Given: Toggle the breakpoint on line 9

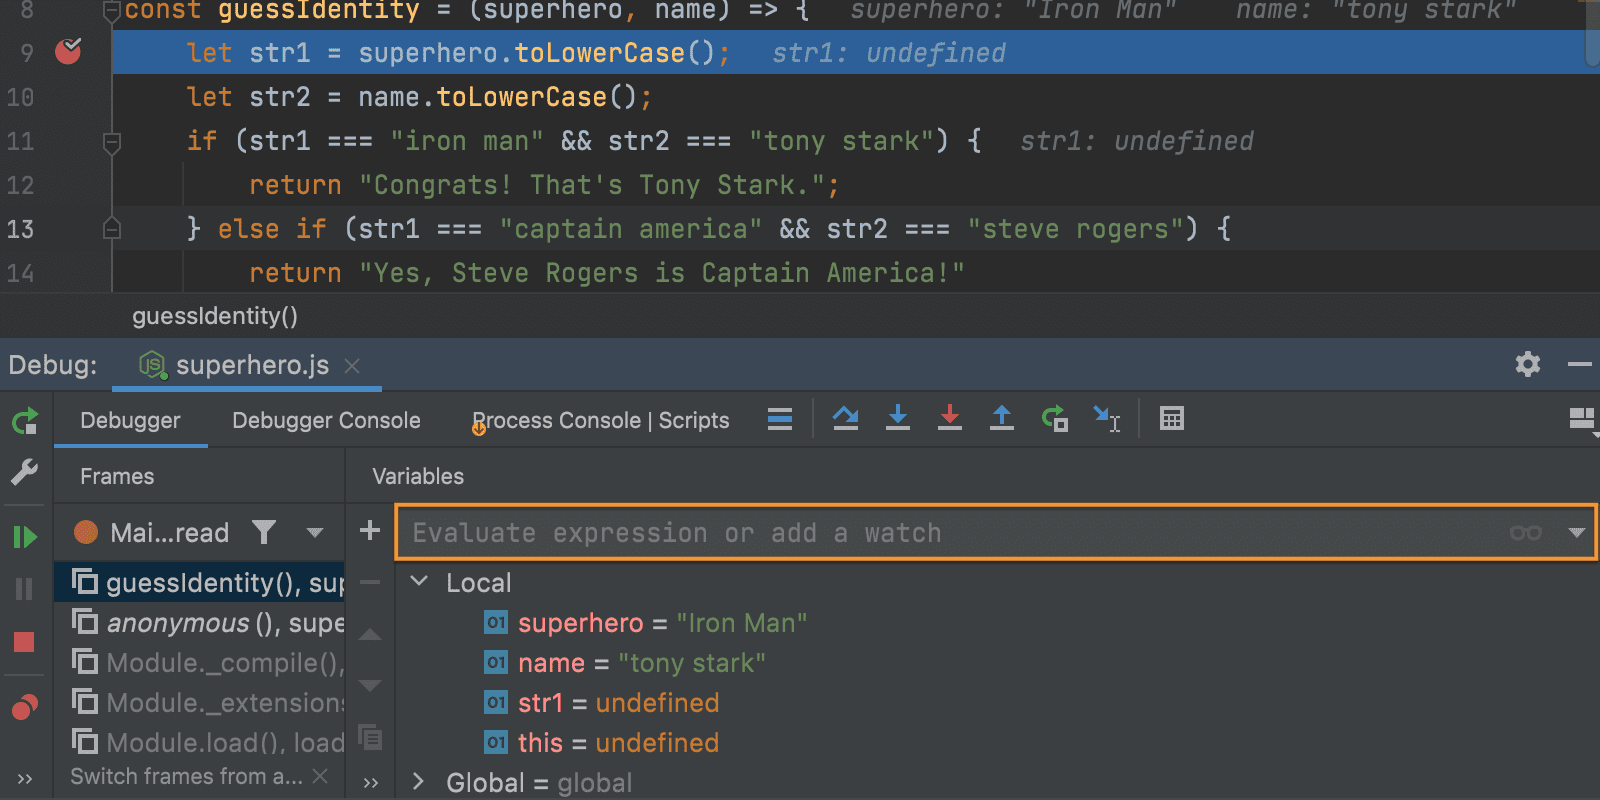Looking at the screenshot, I should (68, 51).
